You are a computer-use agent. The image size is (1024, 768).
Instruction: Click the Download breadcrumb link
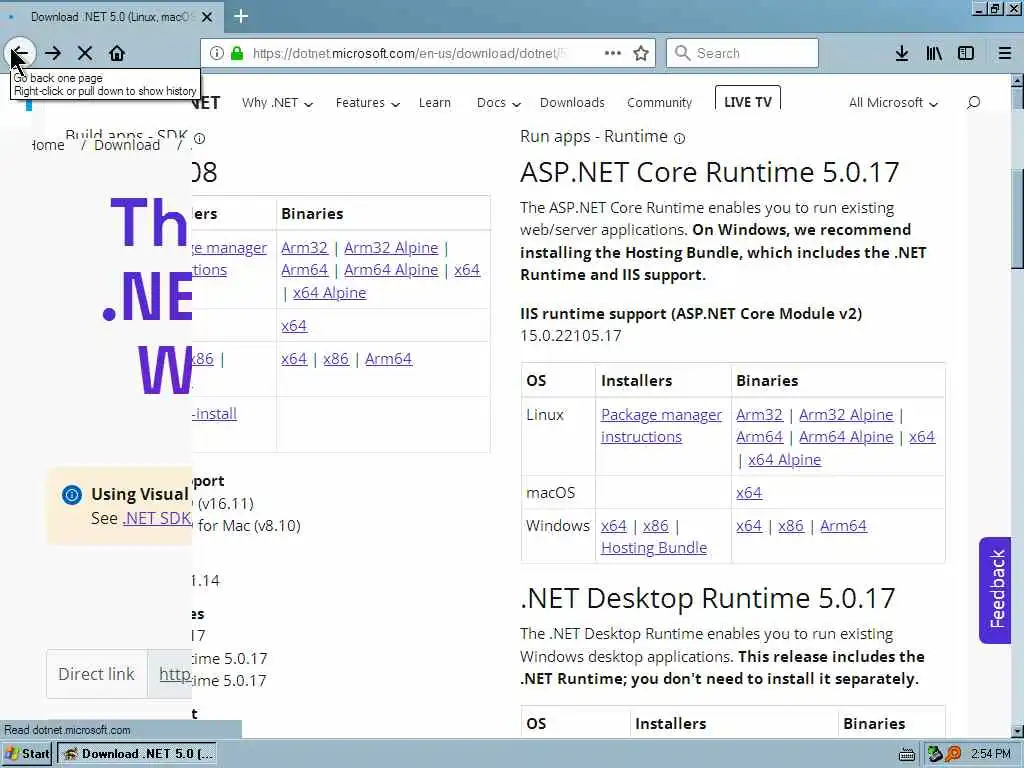127,145
